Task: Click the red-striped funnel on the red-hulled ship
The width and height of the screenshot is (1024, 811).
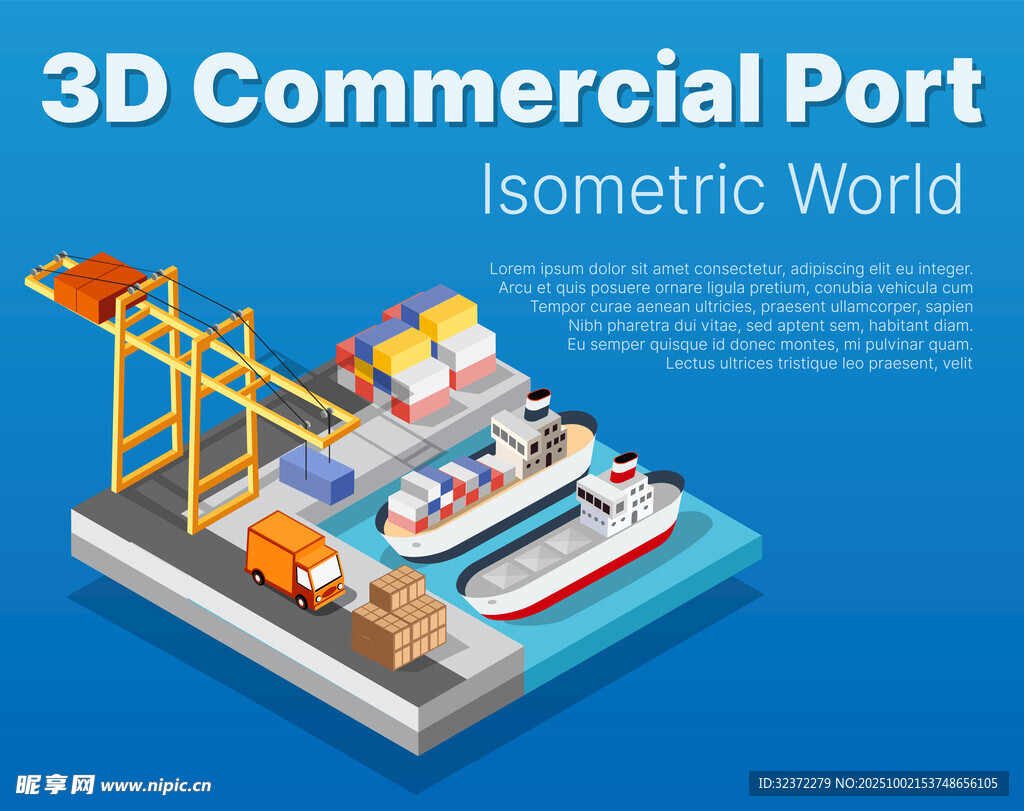Action: pos(624,467)
